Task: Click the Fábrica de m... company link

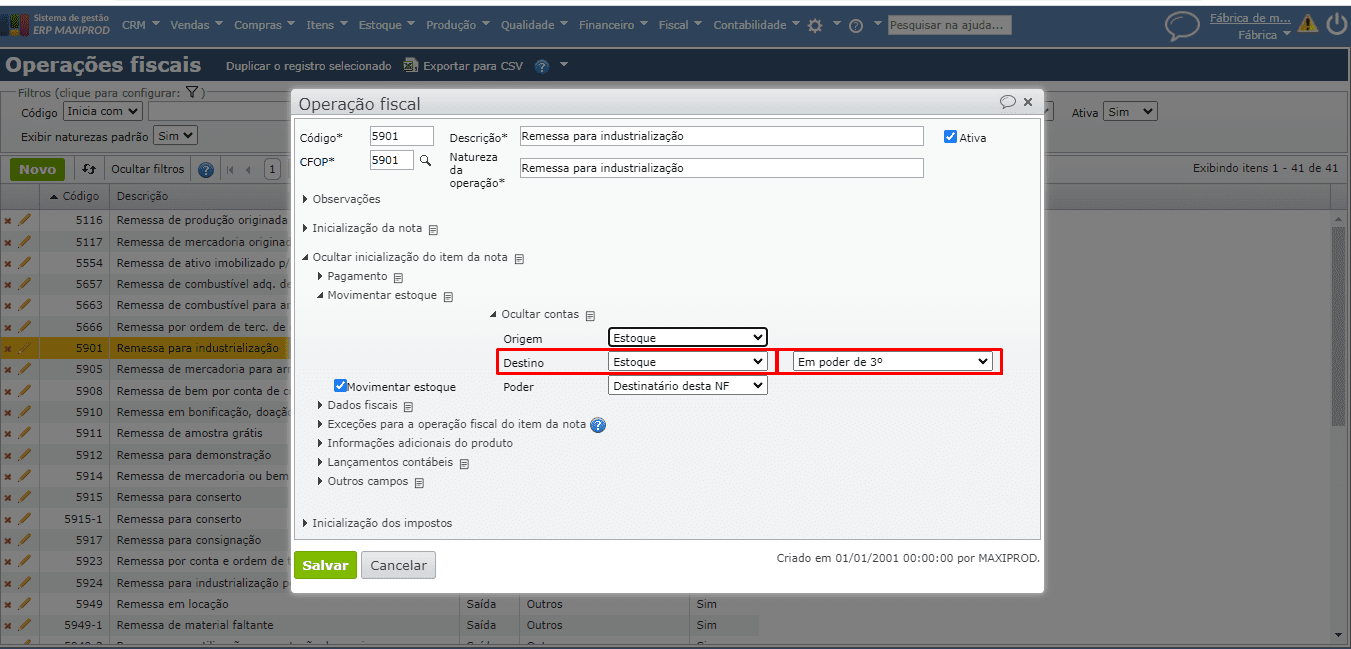Action: pos(1250,18)
